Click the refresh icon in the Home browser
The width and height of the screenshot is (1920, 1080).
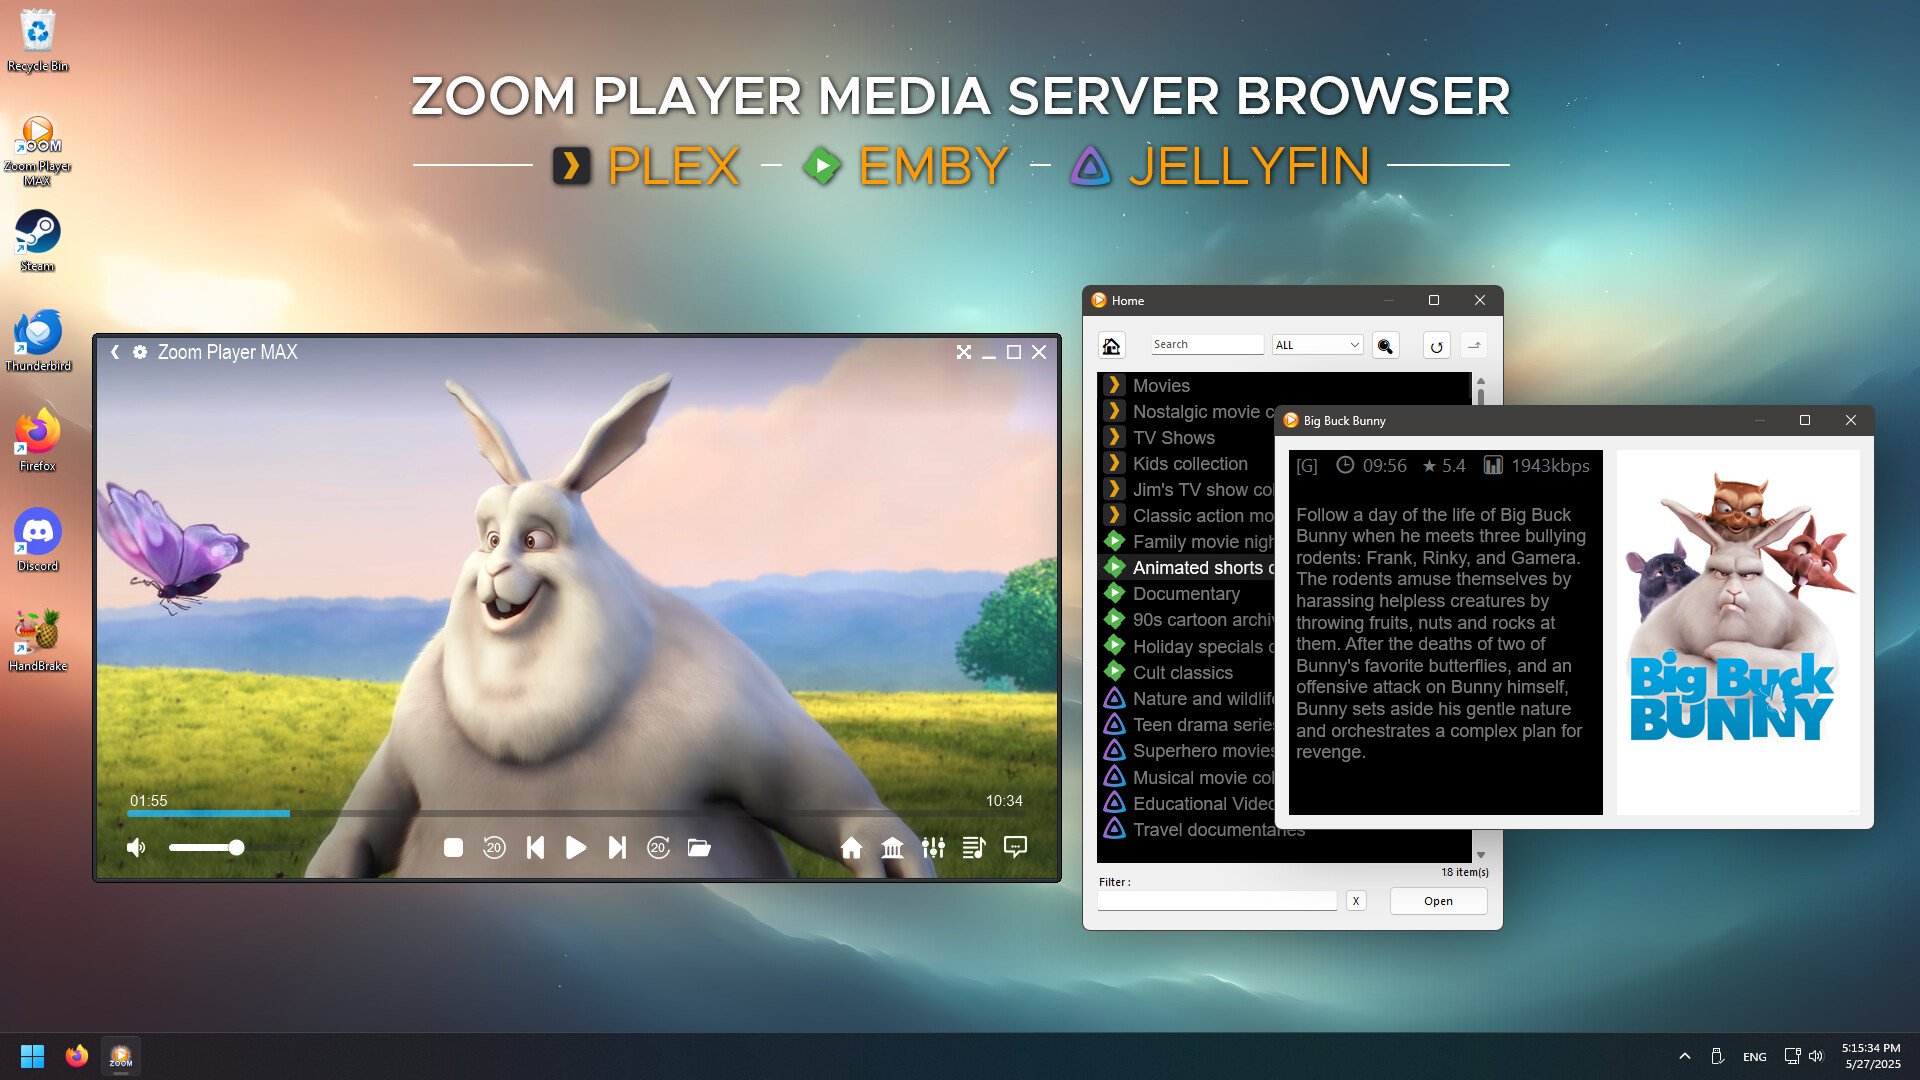pos(1437,344)
